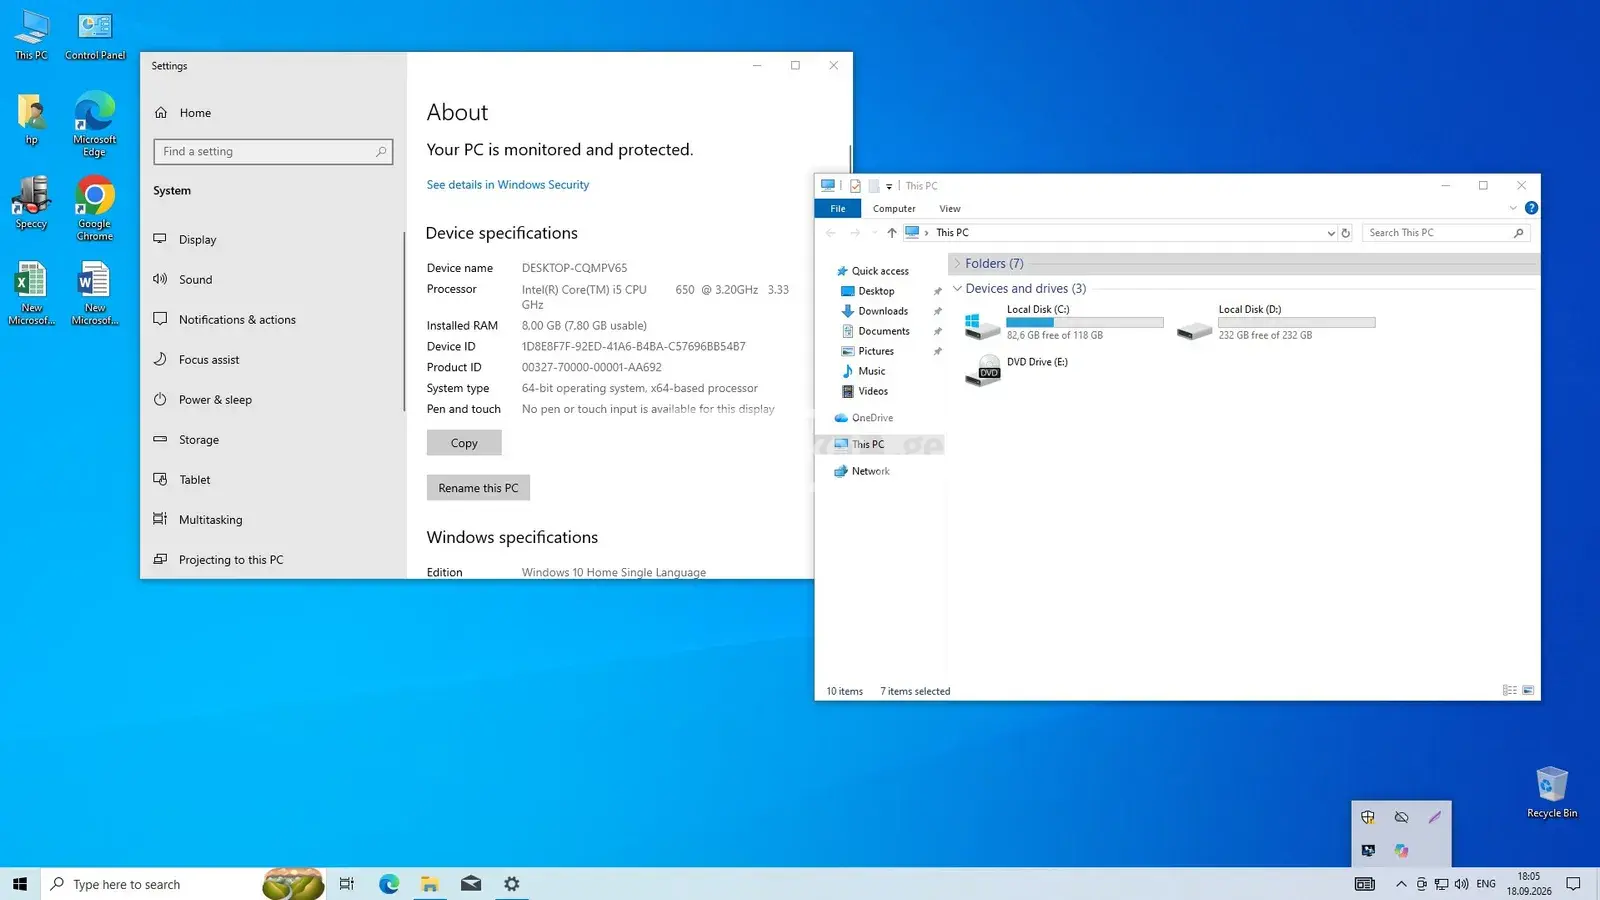Switch to large icons view in Explorer
Viewport: 1600px width, 900px height.
pyautogui.click(x=1528, y=691)
